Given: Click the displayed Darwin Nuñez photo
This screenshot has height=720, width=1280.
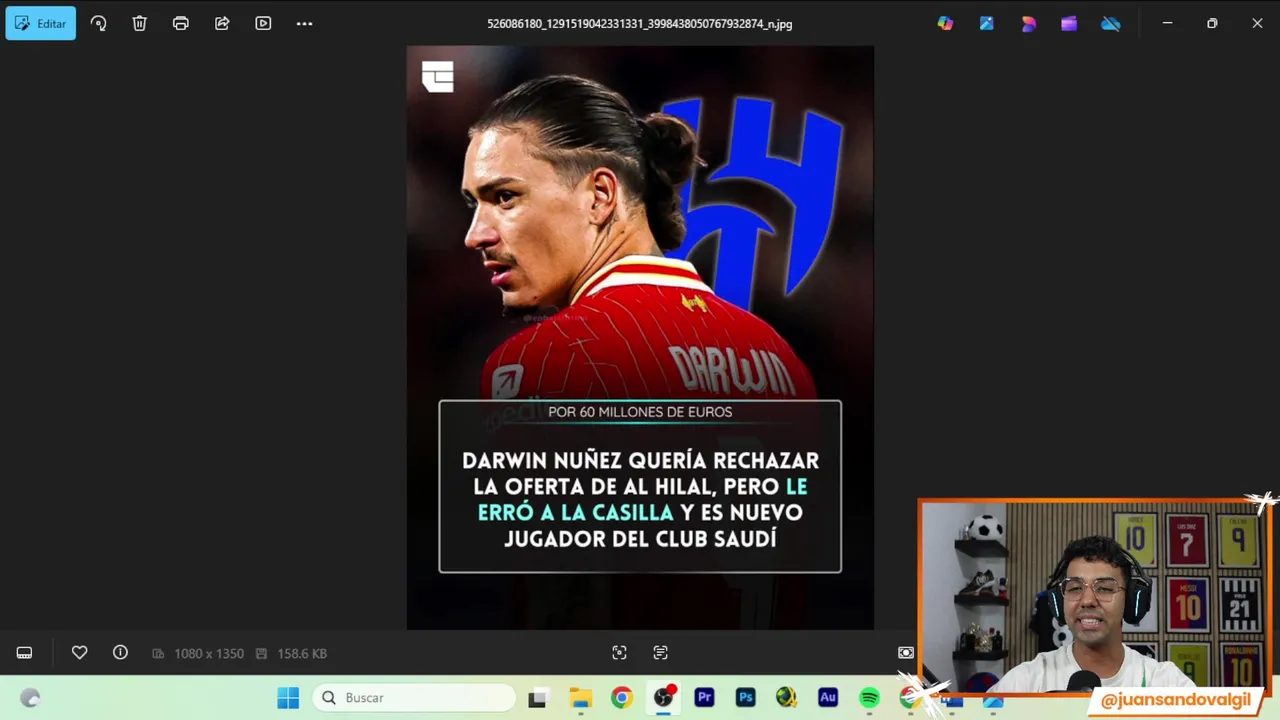Looking at the screenshot, I should (640, 337).
